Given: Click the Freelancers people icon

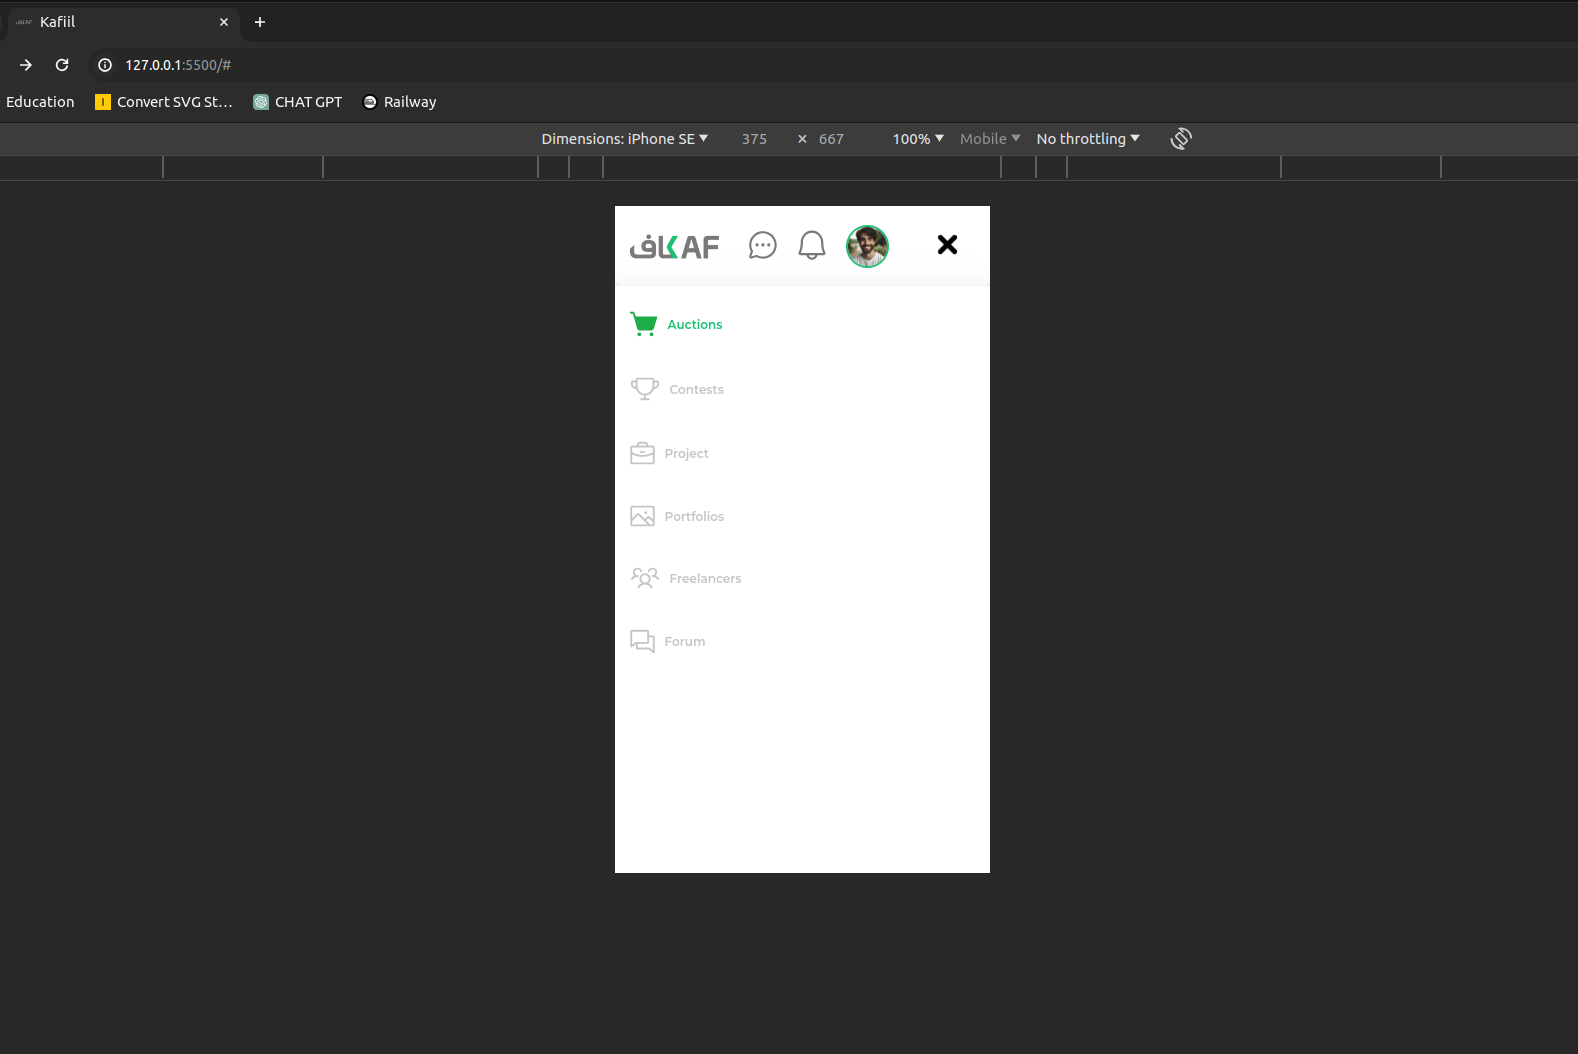Looking at the screenshot, I should pos(644,578).
